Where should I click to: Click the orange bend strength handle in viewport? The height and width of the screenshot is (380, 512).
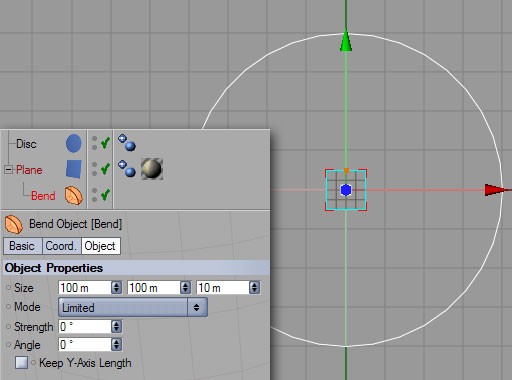click(x=346, y=171)
